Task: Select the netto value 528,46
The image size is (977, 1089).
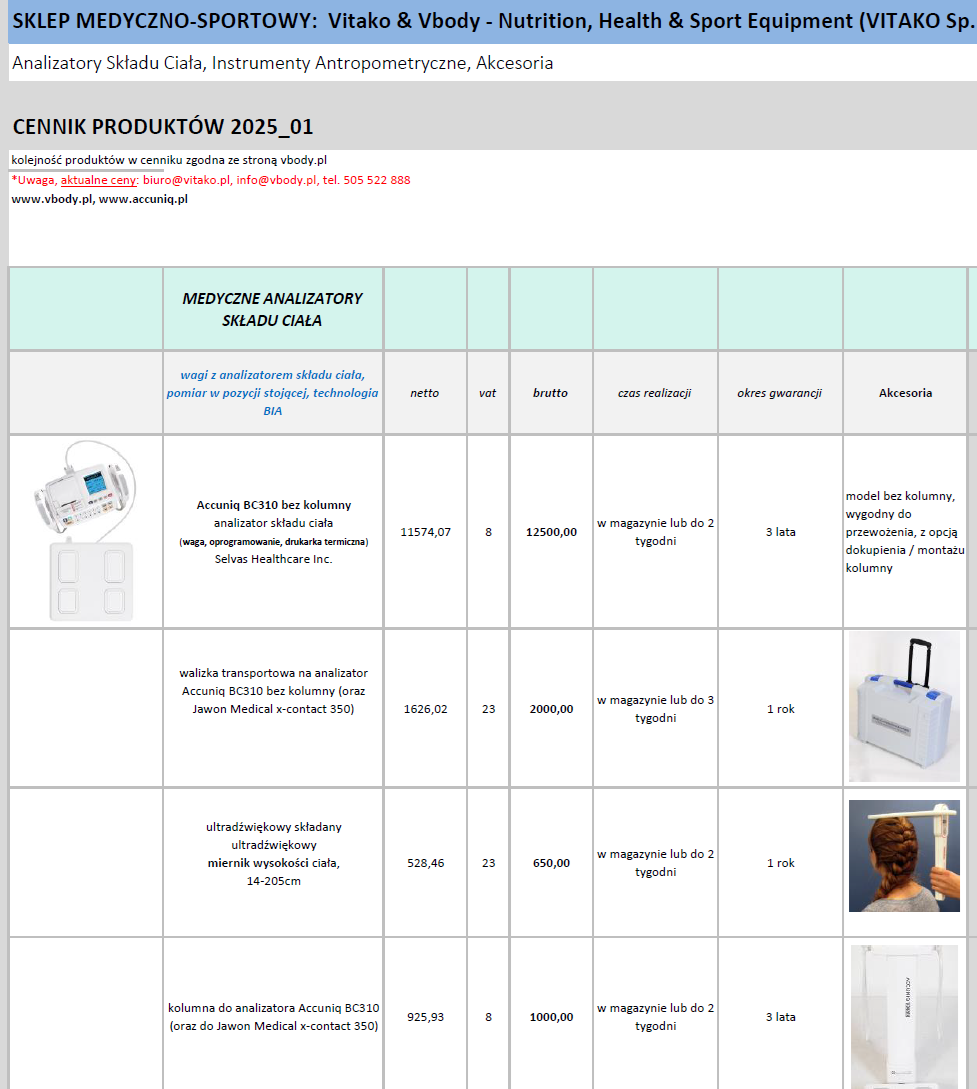Action: 425,863
